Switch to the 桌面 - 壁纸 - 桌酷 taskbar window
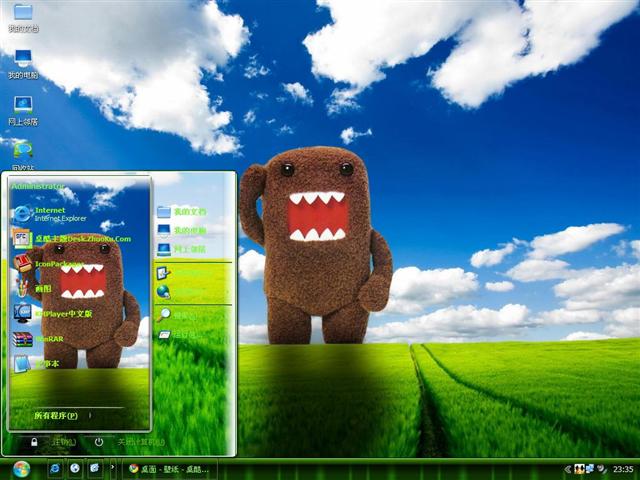640x480 pixels. [x=170, y=469]
